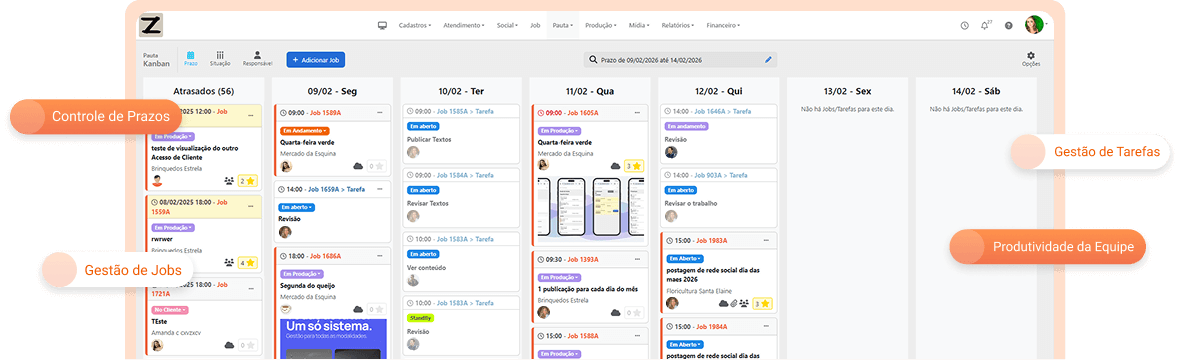Open the clock timer icon in top bar

(x=965, y=25)
